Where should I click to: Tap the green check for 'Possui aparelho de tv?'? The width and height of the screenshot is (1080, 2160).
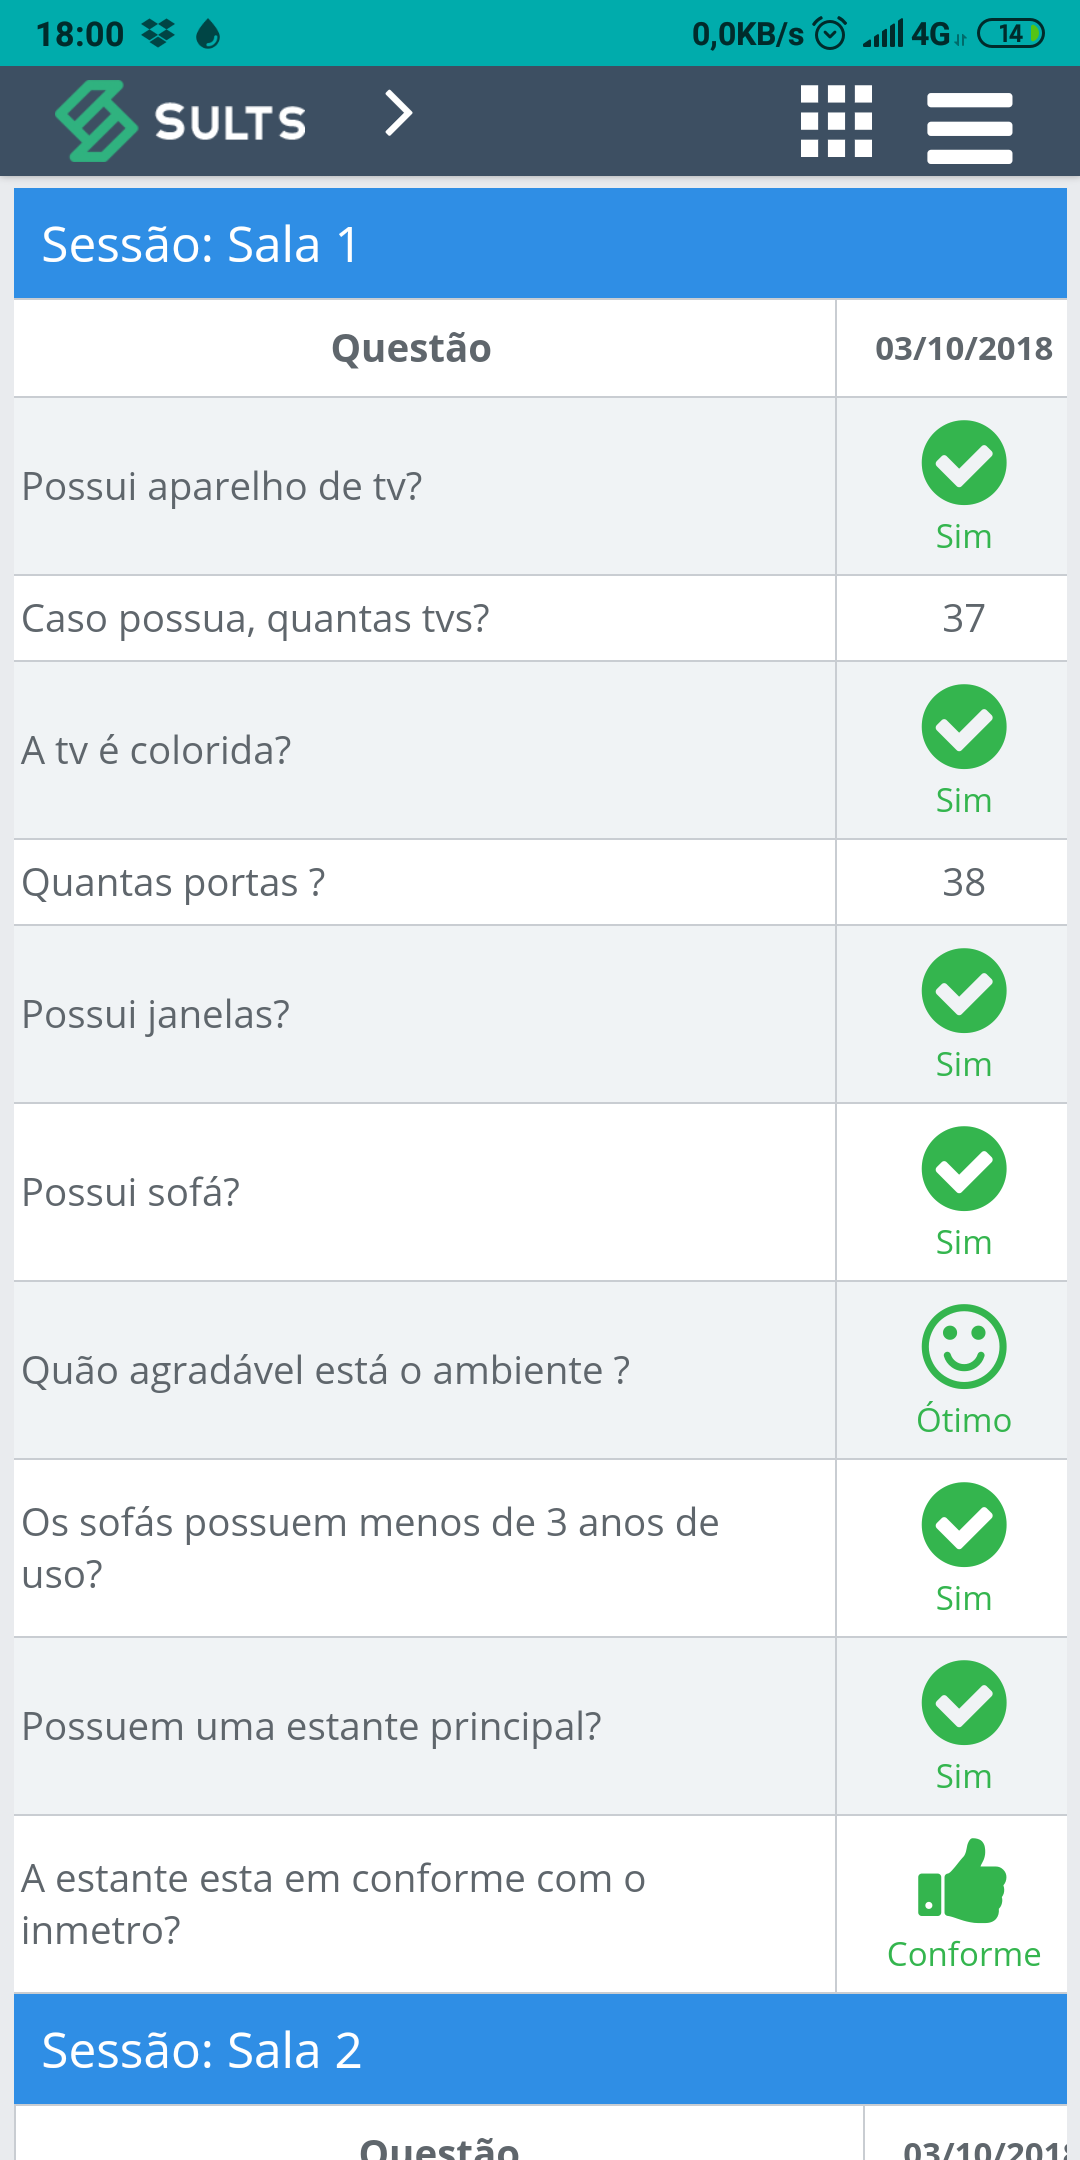964,462
